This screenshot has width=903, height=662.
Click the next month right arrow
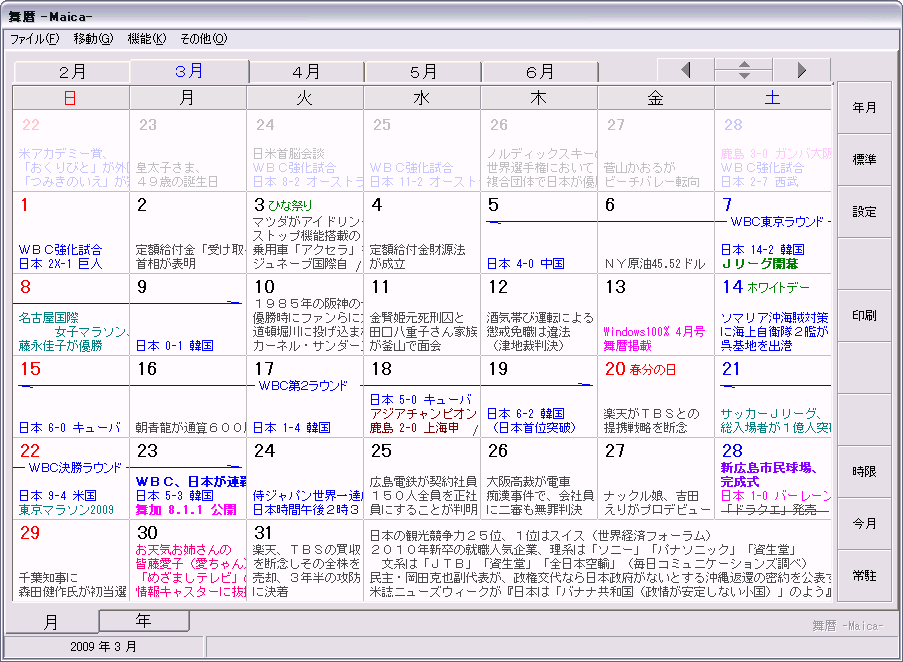point(801,70)
